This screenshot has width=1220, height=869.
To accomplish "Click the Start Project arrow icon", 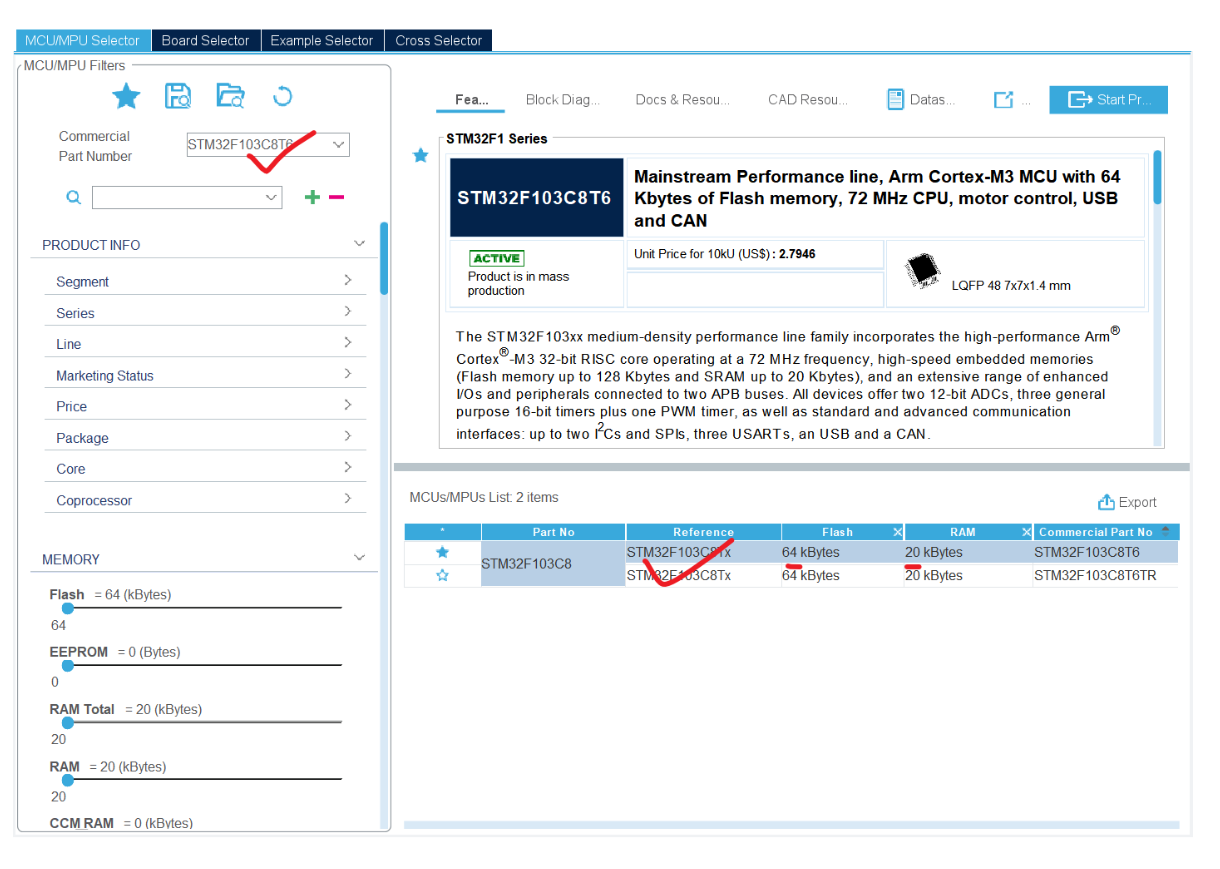I will tap(1080, 99).
